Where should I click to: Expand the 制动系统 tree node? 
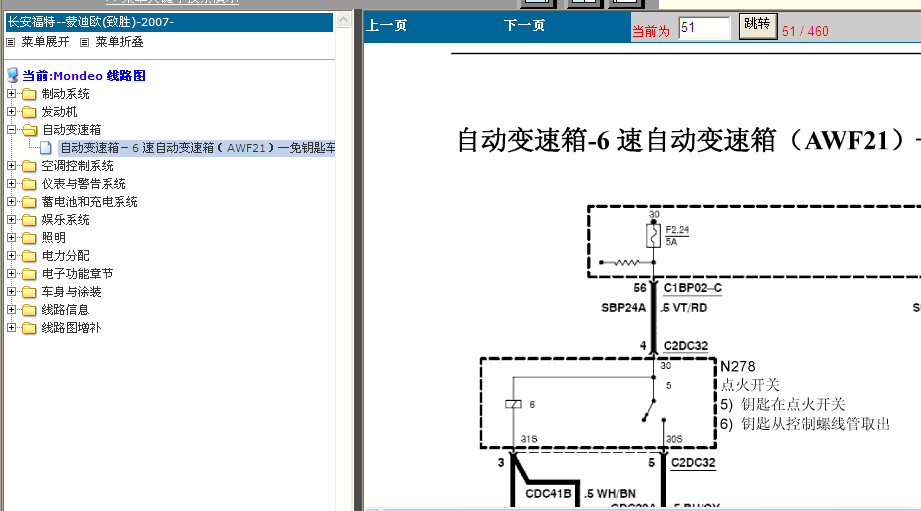coord(11,93)
